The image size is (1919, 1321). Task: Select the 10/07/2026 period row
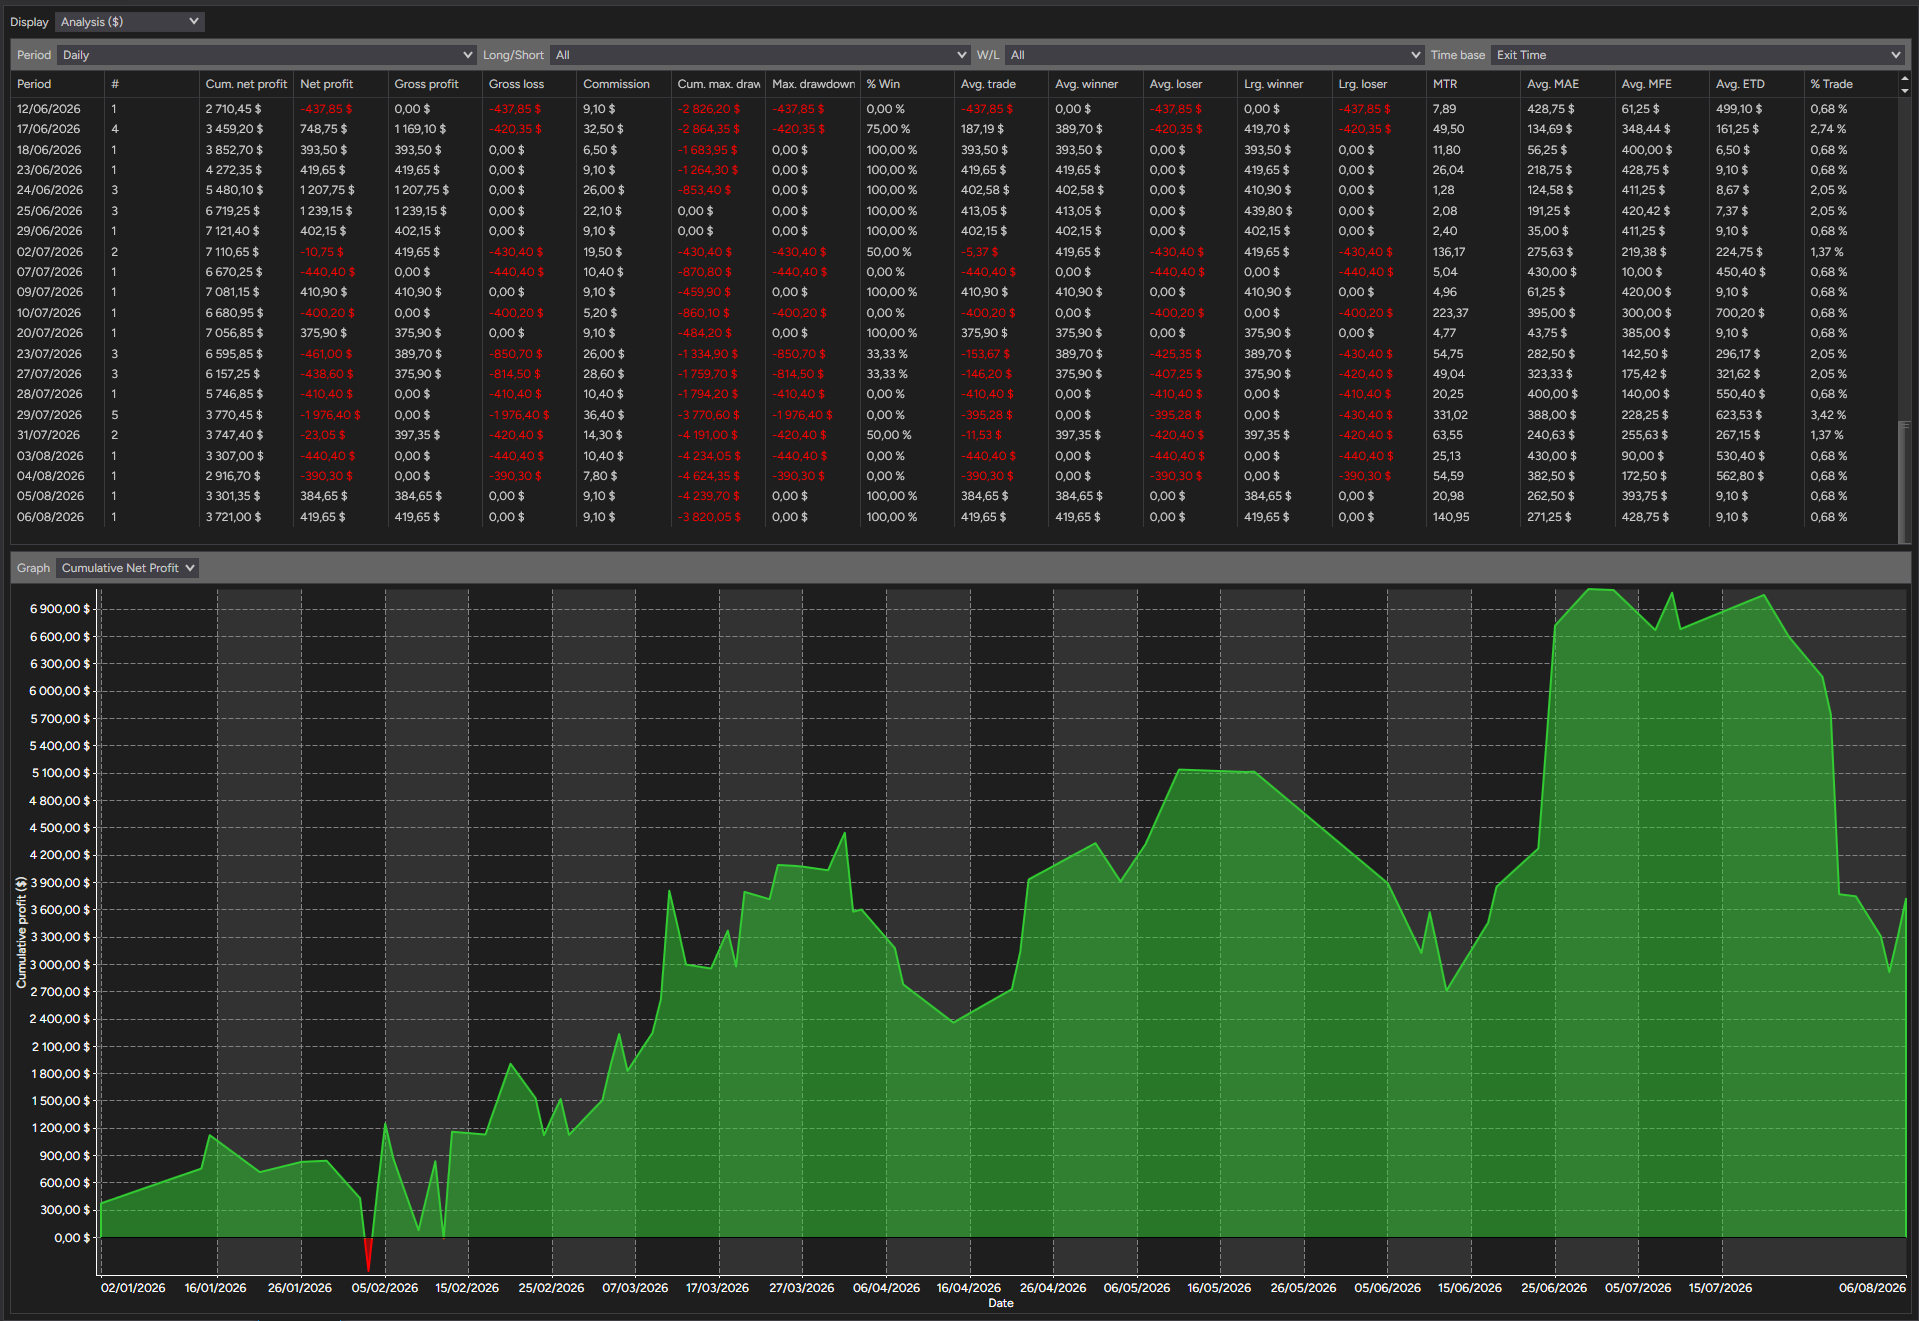[954, 313]
